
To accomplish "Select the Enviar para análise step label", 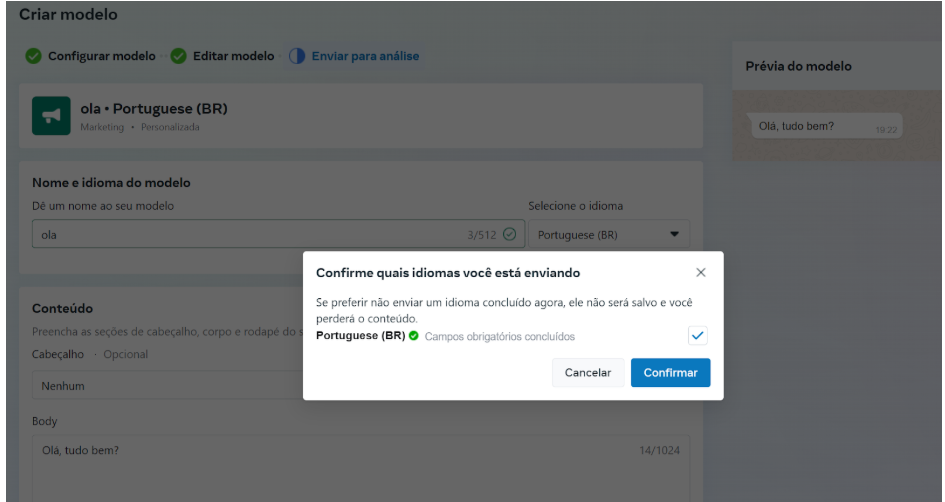I will 365,56.
